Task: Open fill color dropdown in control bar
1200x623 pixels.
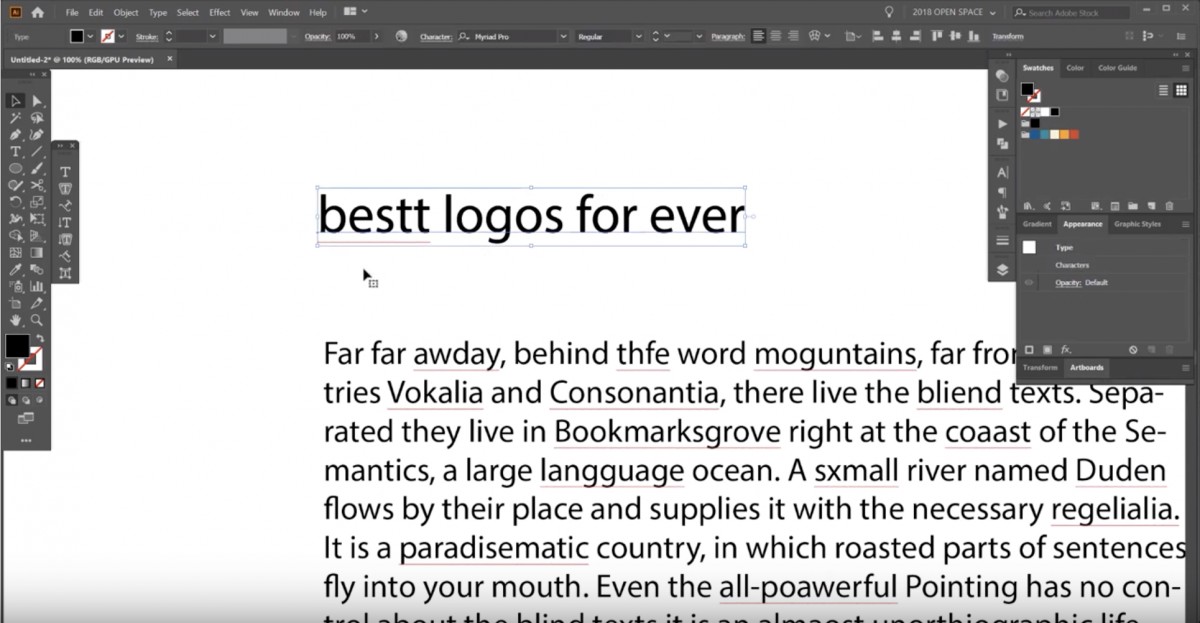Action: click(x=90, y=36)
